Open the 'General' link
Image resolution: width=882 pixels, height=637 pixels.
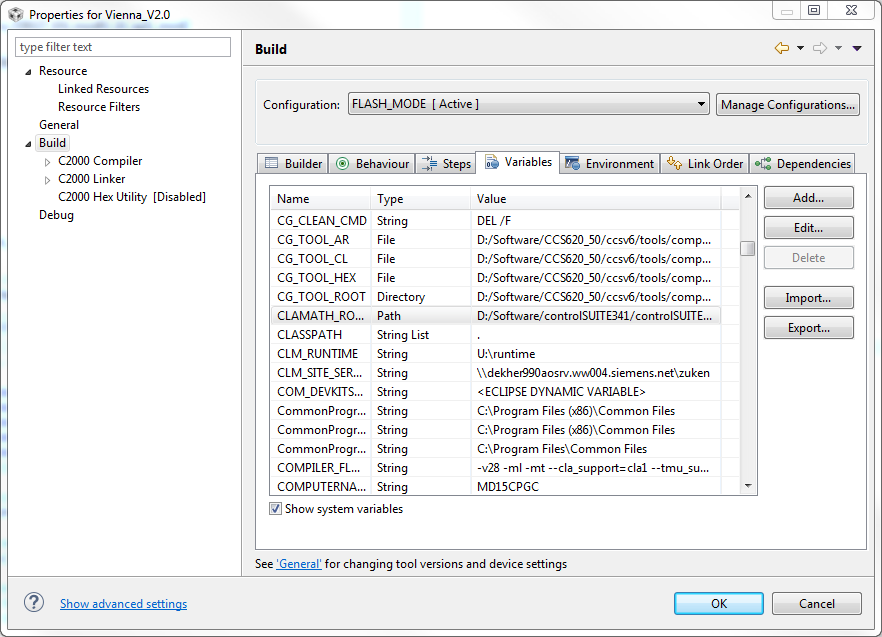pos(299,563)
